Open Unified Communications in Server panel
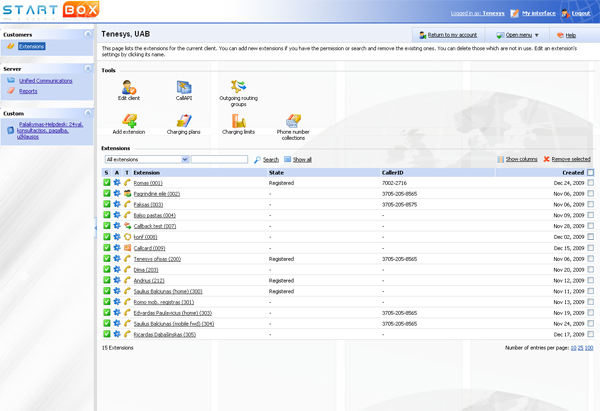Image resolution: width=600 pixels, height=411 pixels. [x=46, y=81]
